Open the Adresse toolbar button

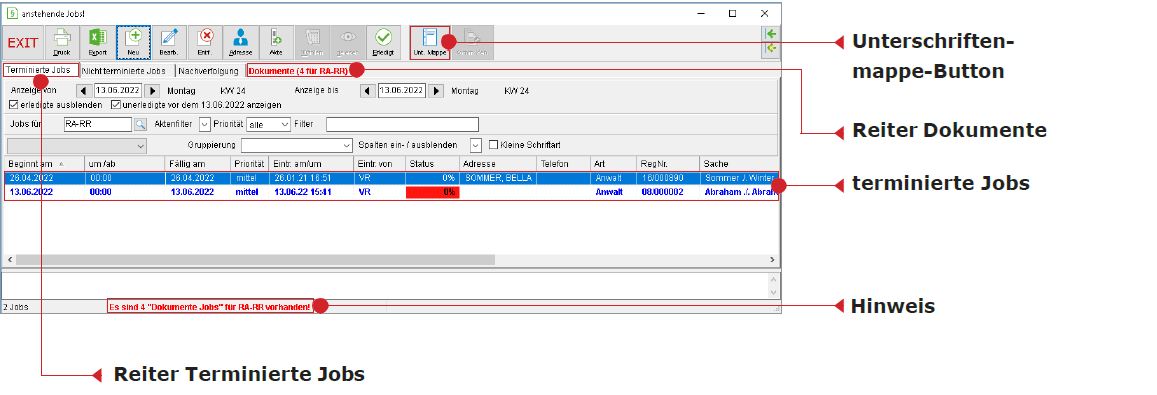coord(241,43)
